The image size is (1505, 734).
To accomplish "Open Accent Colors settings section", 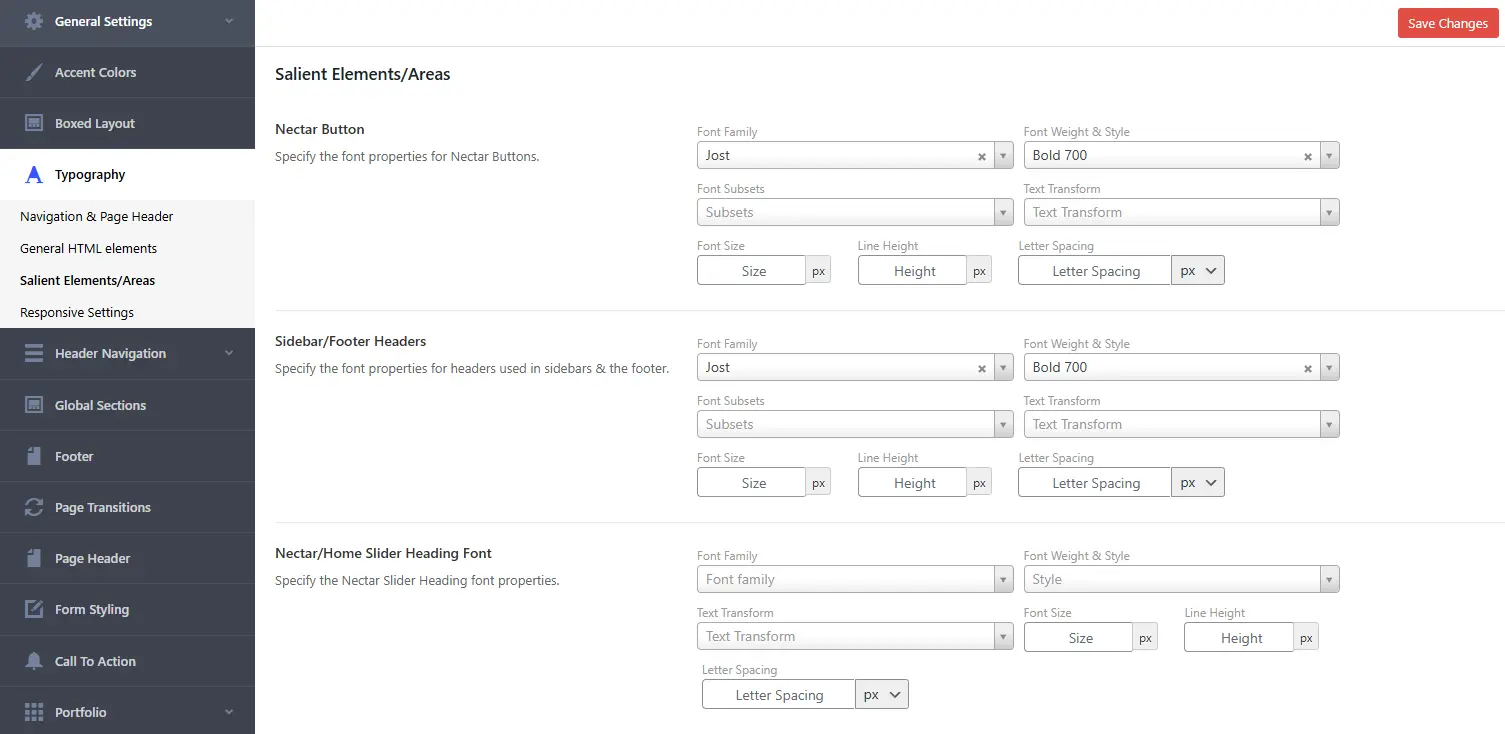I will (127, 72).
